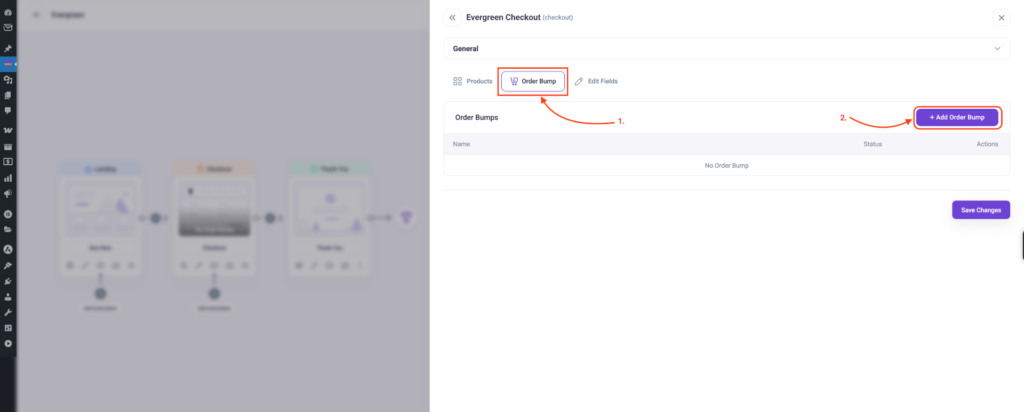The width and height of the screenshot is (1024, 412).
Task: Open Marketing megaphone icon in sidebar
Action: [8, 193]
